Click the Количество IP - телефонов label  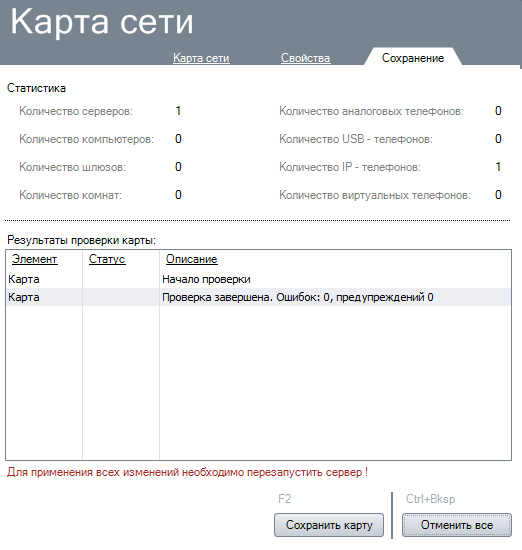(350, 167)
